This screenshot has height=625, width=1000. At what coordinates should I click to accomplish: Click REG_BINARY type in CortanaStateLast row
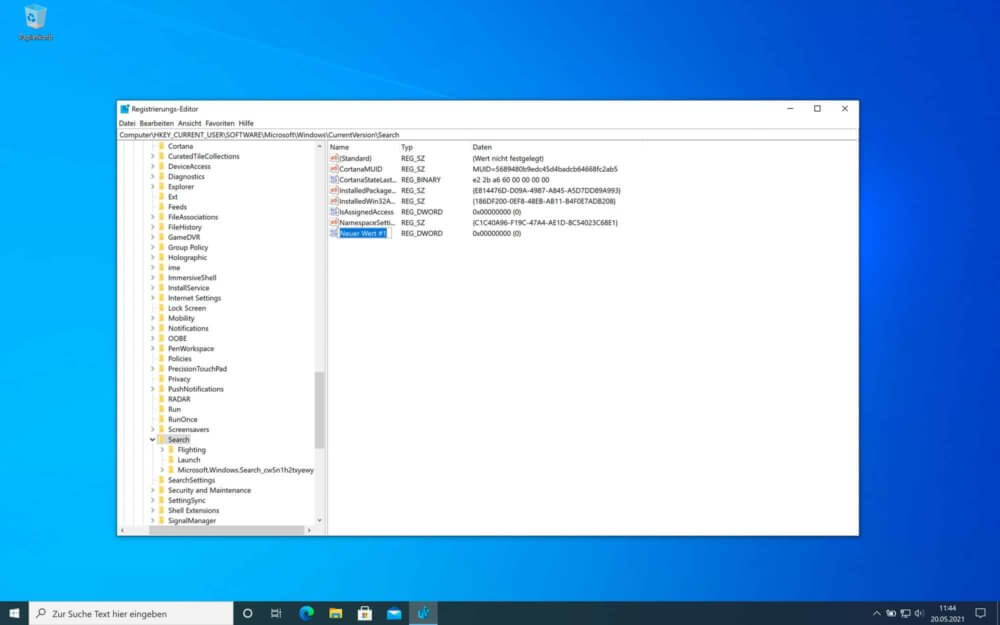tap(421, 180)
